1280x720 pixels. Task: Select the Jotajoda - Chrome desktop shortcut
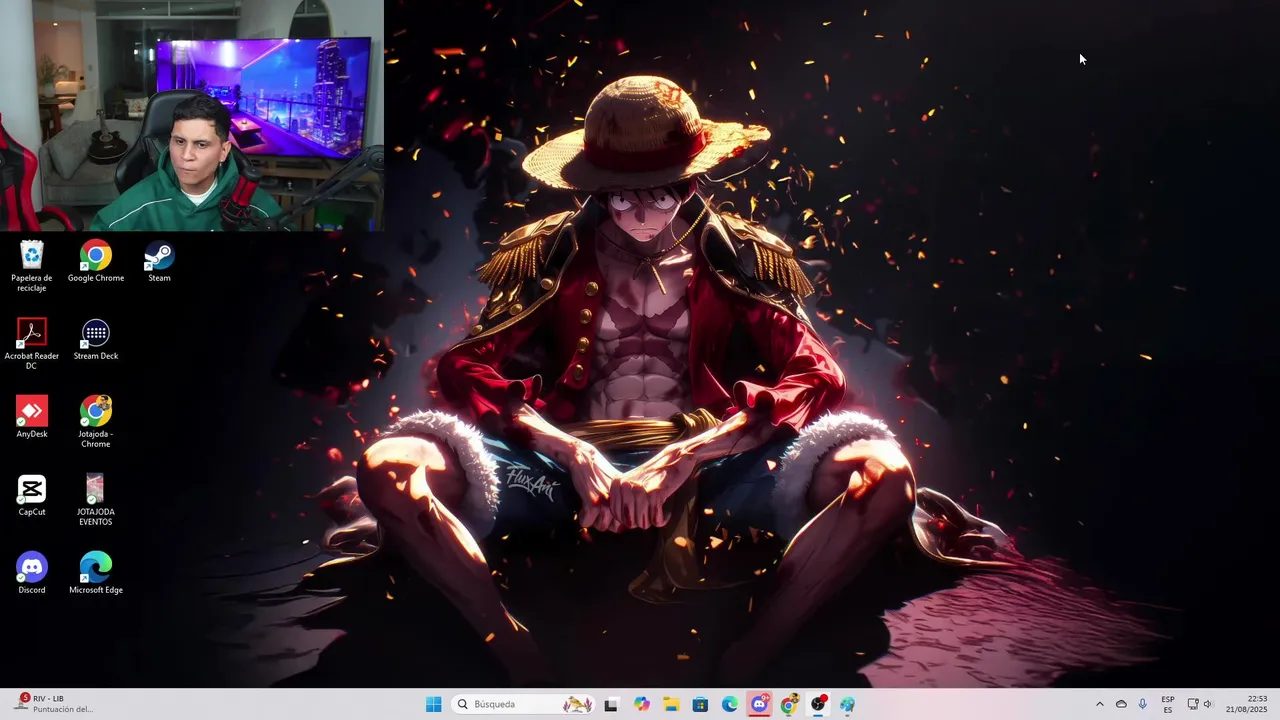tap(96, 422)
